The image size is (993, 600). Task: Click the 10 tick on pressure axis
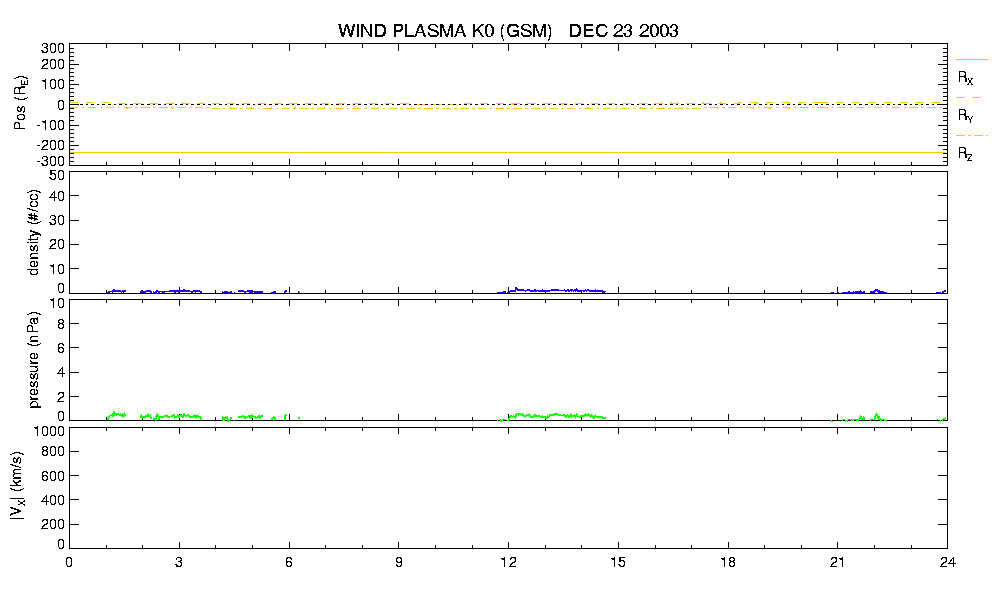pyautogui.click(x=57, y=303)
